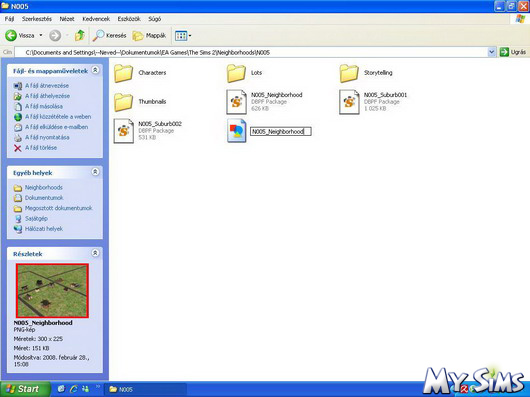This screenshot has height=397, width=530.
Task: Collapse the Fájl- és mappaműveletek panel
Action: point(95,70)
